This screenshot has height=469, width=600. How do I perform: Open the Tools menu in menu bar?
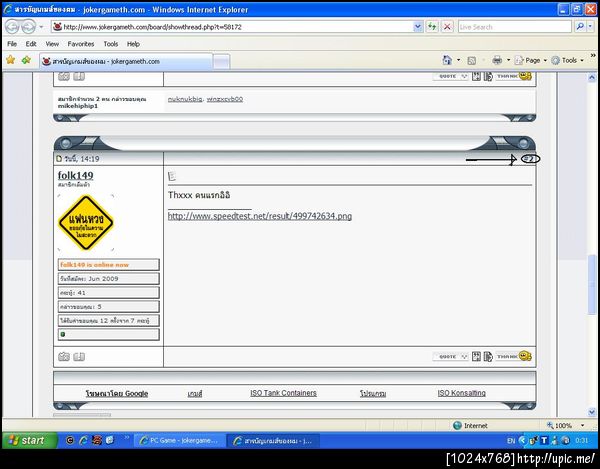coord(111,44)
